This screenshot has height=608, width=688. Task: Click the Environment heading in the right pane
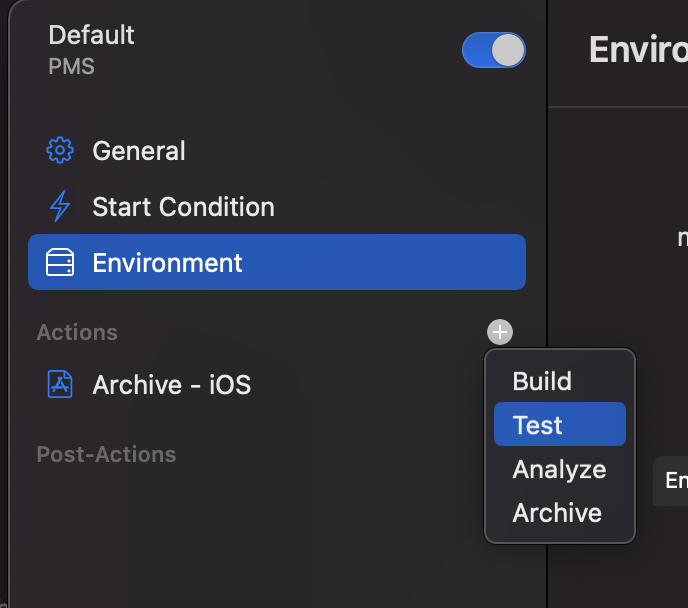click(x=638, y=50)
